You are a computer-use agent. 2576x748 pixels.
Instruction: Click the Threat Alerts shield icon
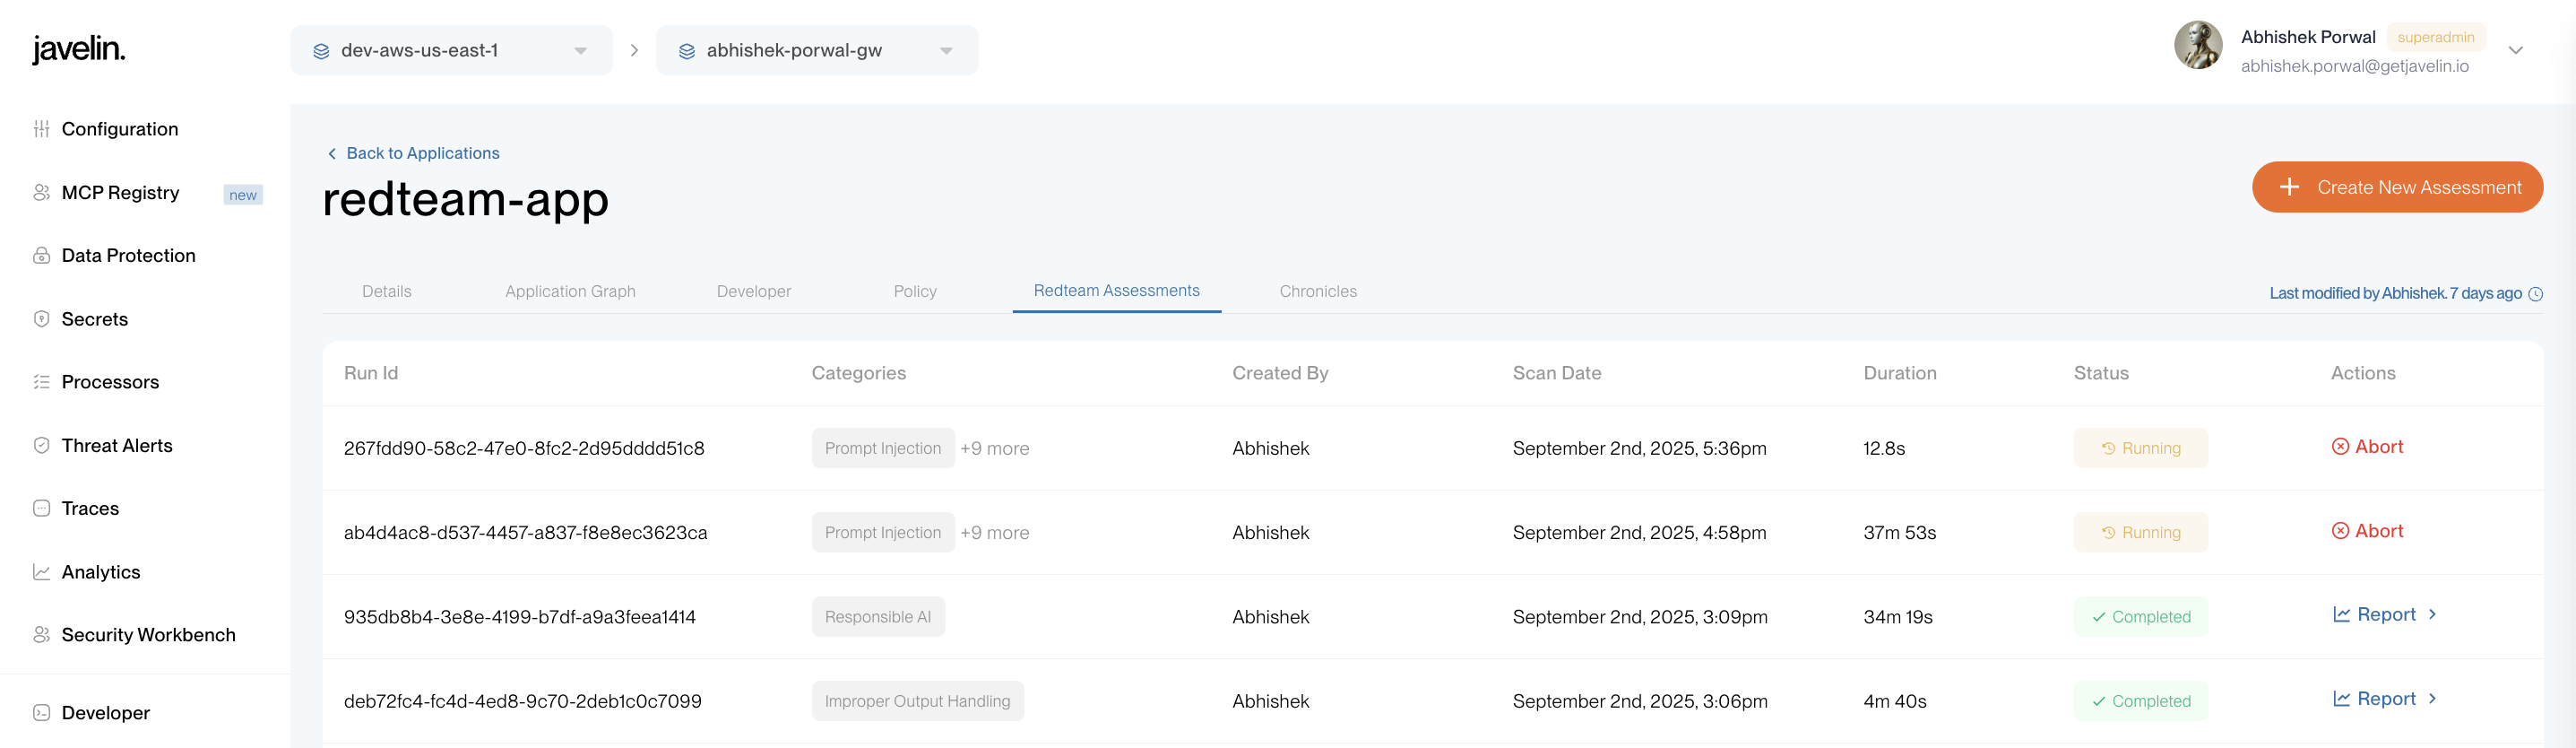[41, 445]
